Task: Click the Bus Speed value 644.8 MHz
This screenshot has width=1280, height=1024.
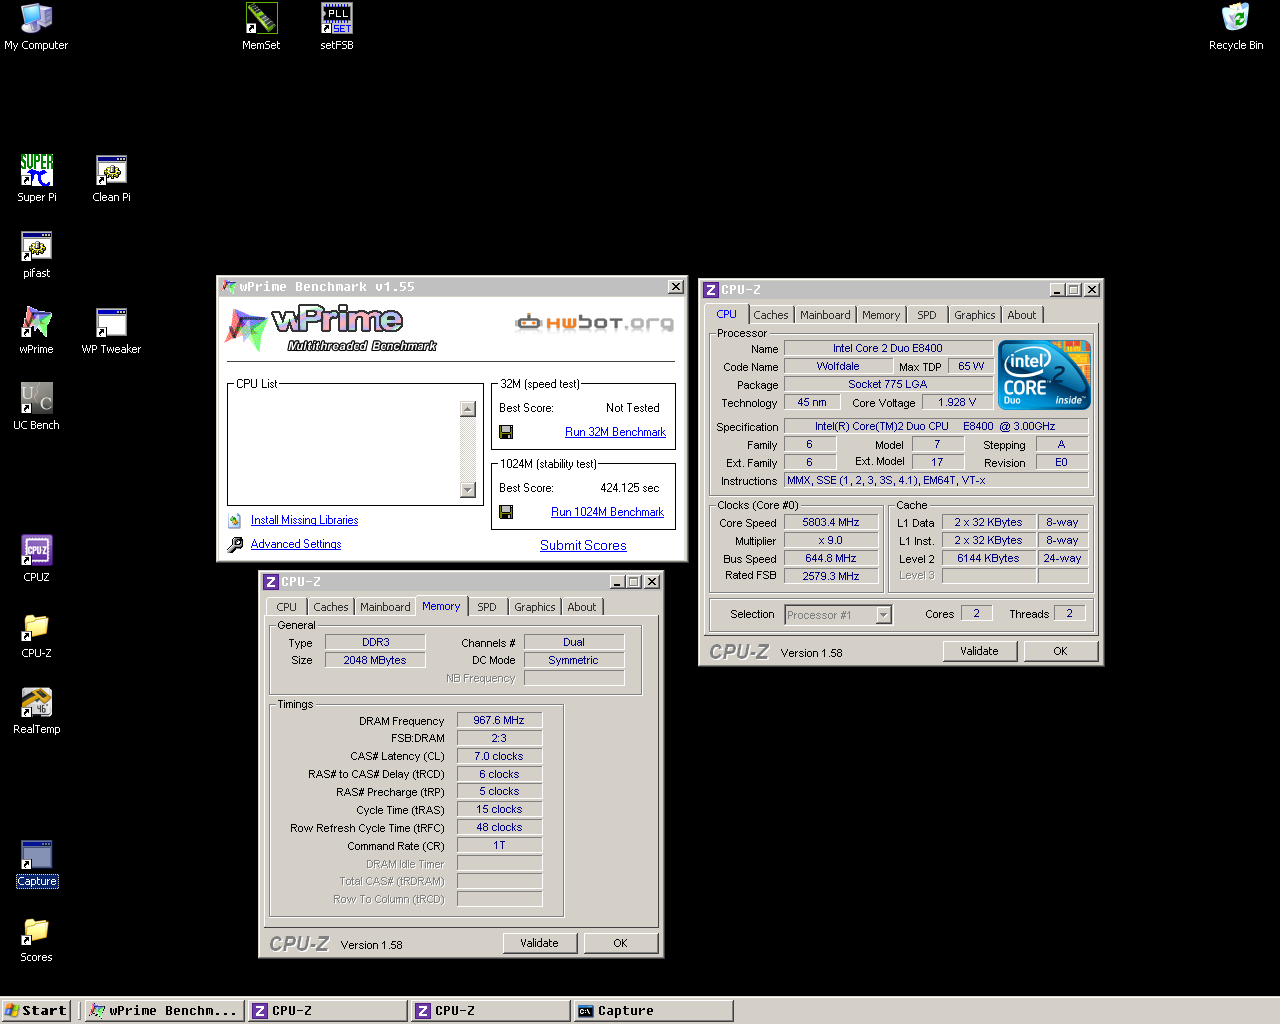Action: [x=831, y=558]
